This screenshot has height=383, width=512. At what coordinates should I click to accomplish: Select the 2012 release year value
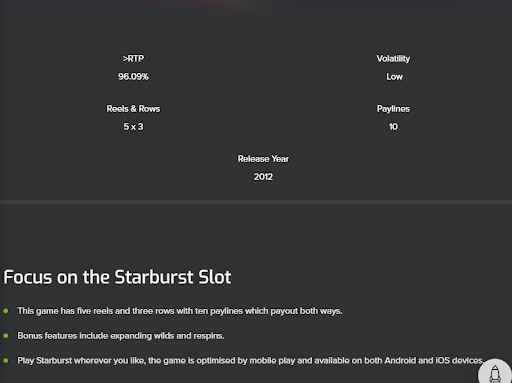pos(263,177)
